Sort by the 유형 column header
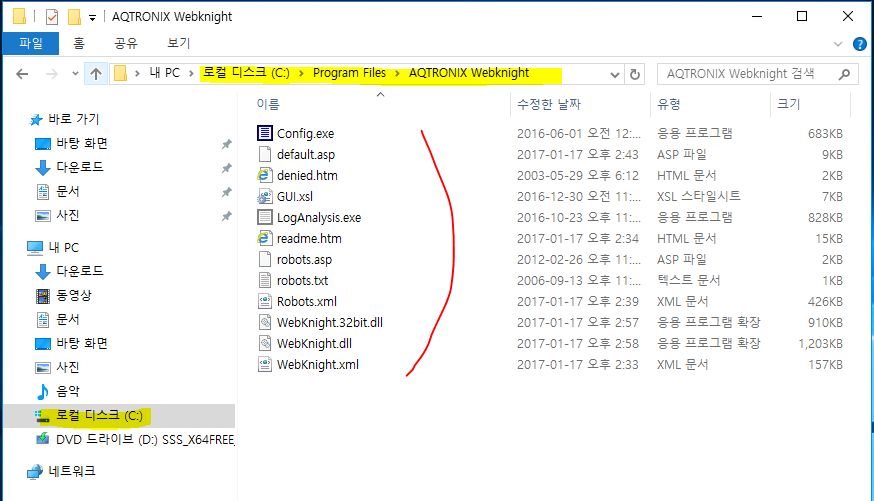The width and height of the screenshot is (874, 501). point(669,104)
